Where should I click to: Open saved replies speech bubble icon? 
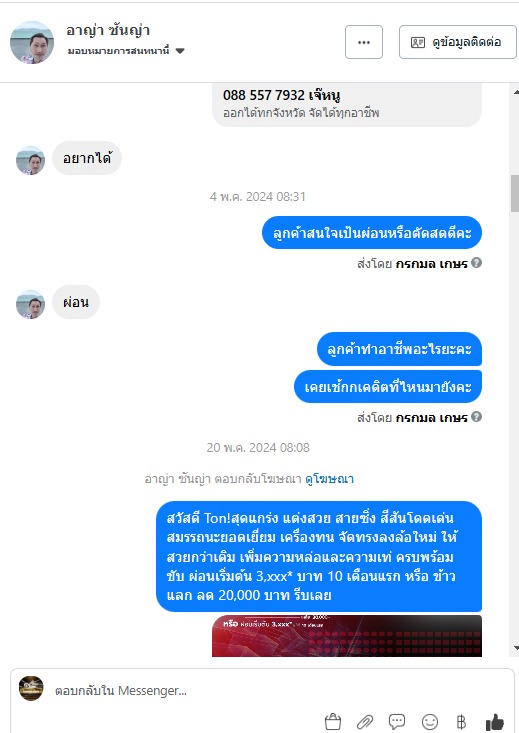397,722
